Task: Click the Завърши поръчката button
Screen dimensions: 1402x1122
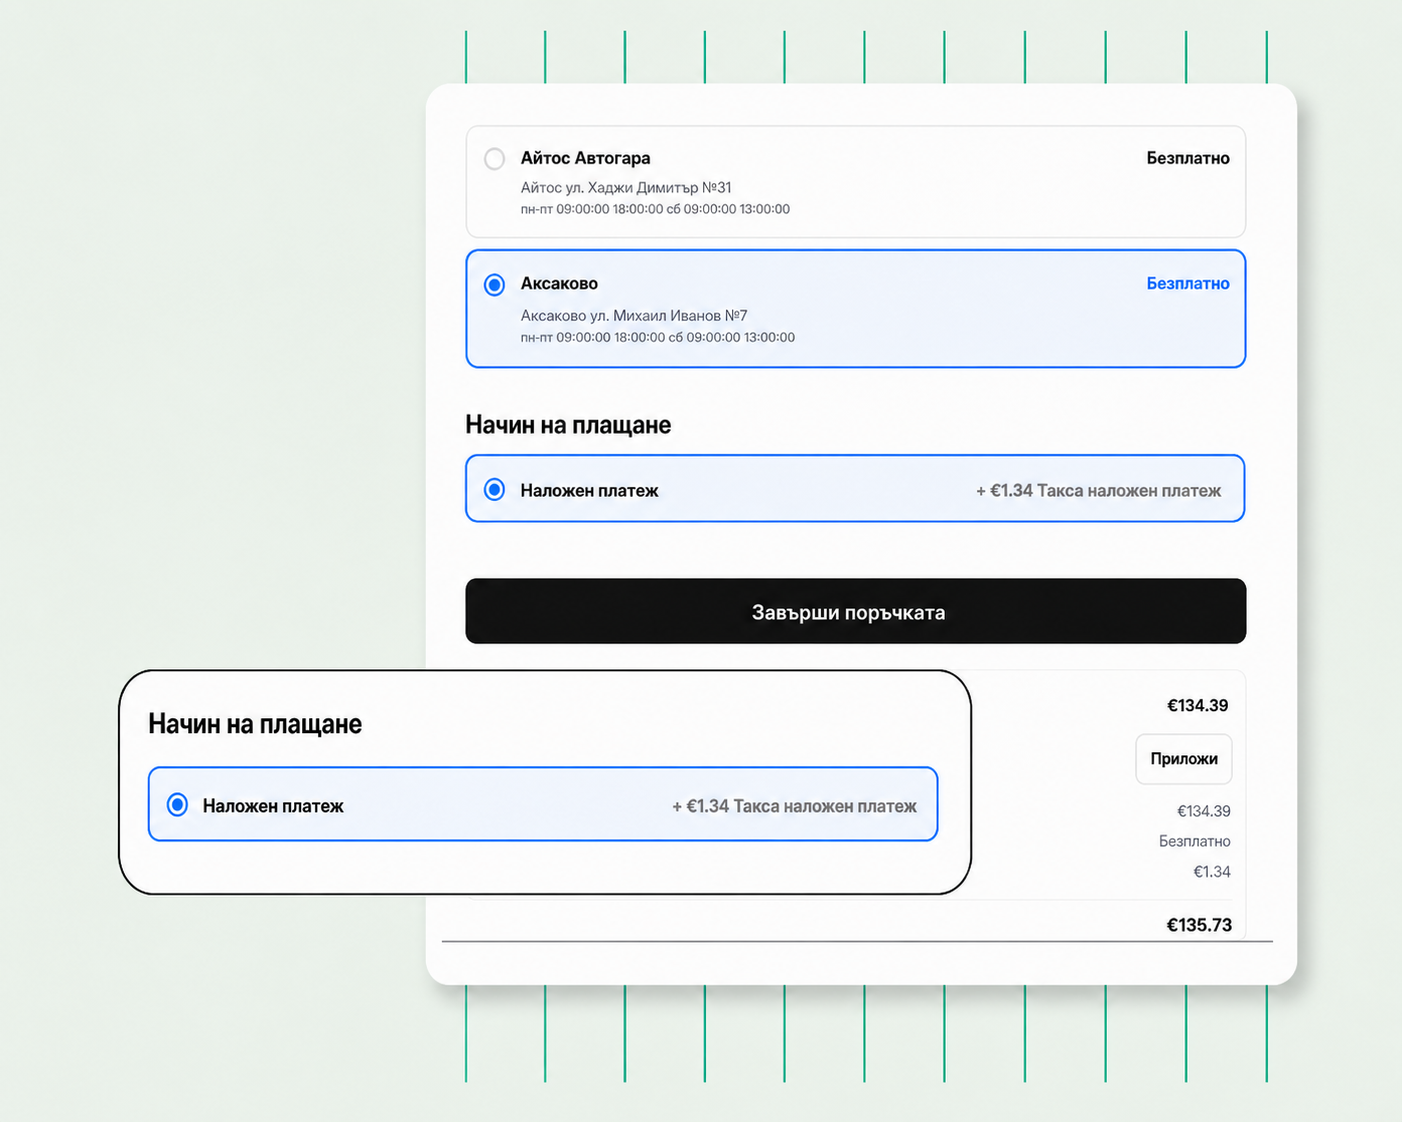Action: click(x=856, y=611)
